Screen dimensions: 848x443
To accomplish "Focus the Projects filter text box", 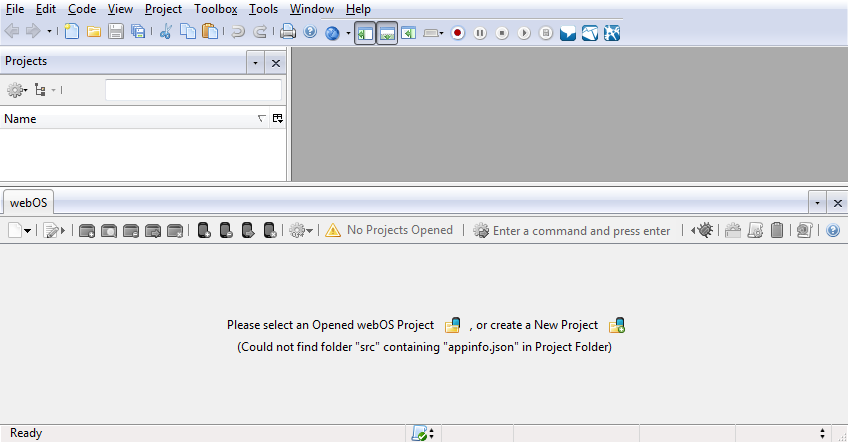I will tap(193, 90).
